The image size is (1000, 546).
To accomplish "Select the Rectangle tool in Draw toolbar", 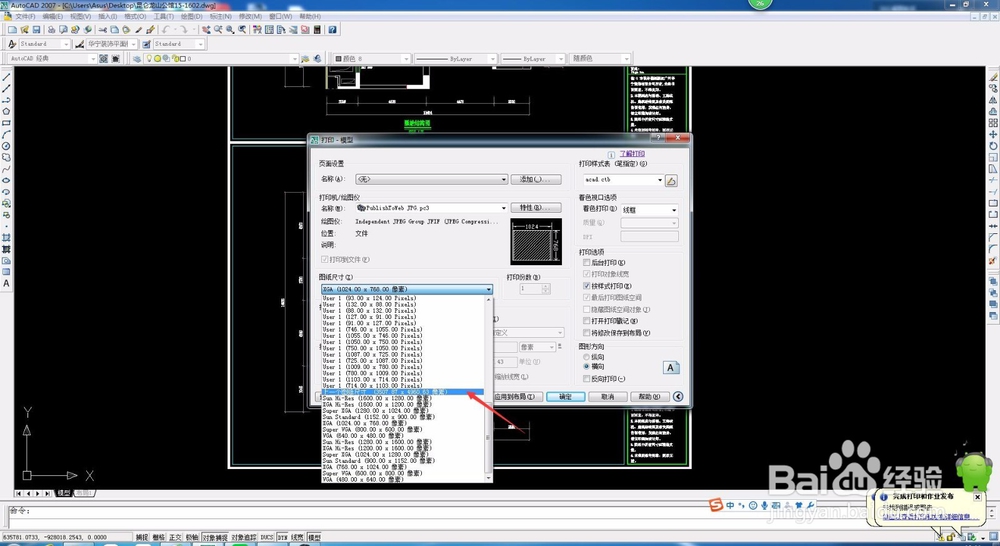I will [6, 122].
